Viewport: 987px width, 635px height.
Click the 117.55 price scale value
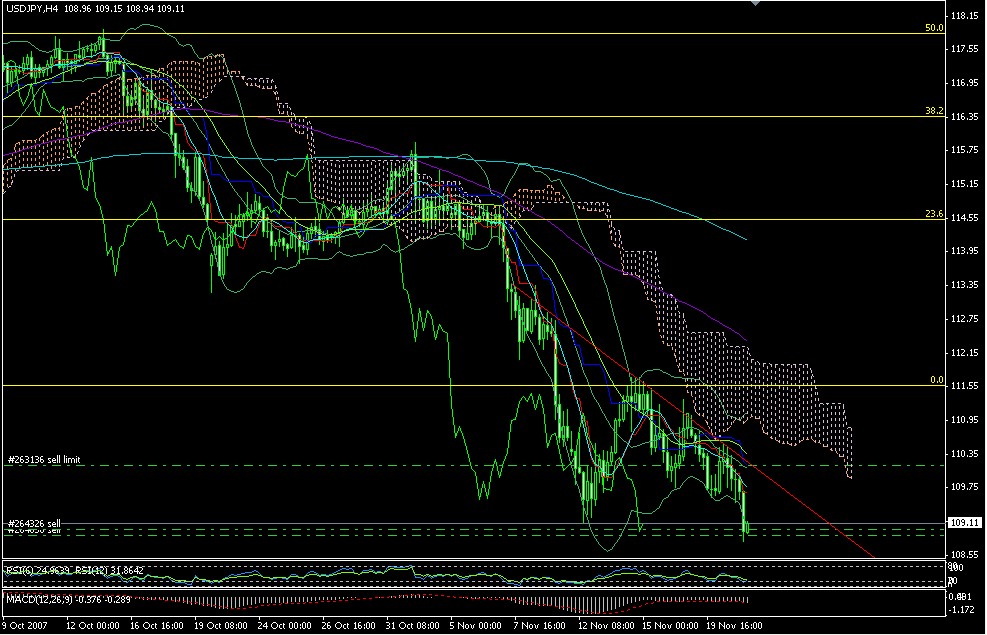(x=965, y=48)
